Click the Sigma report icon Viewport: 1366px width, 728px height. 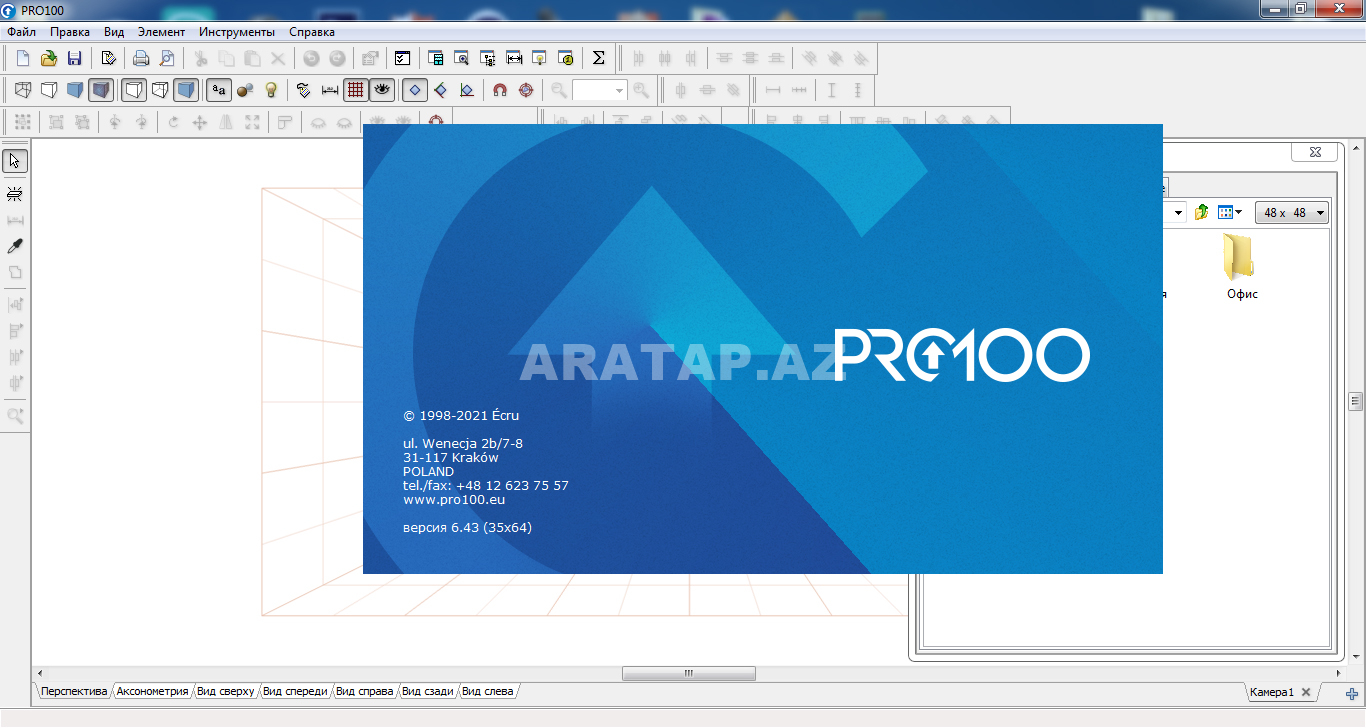pos(599,58)
